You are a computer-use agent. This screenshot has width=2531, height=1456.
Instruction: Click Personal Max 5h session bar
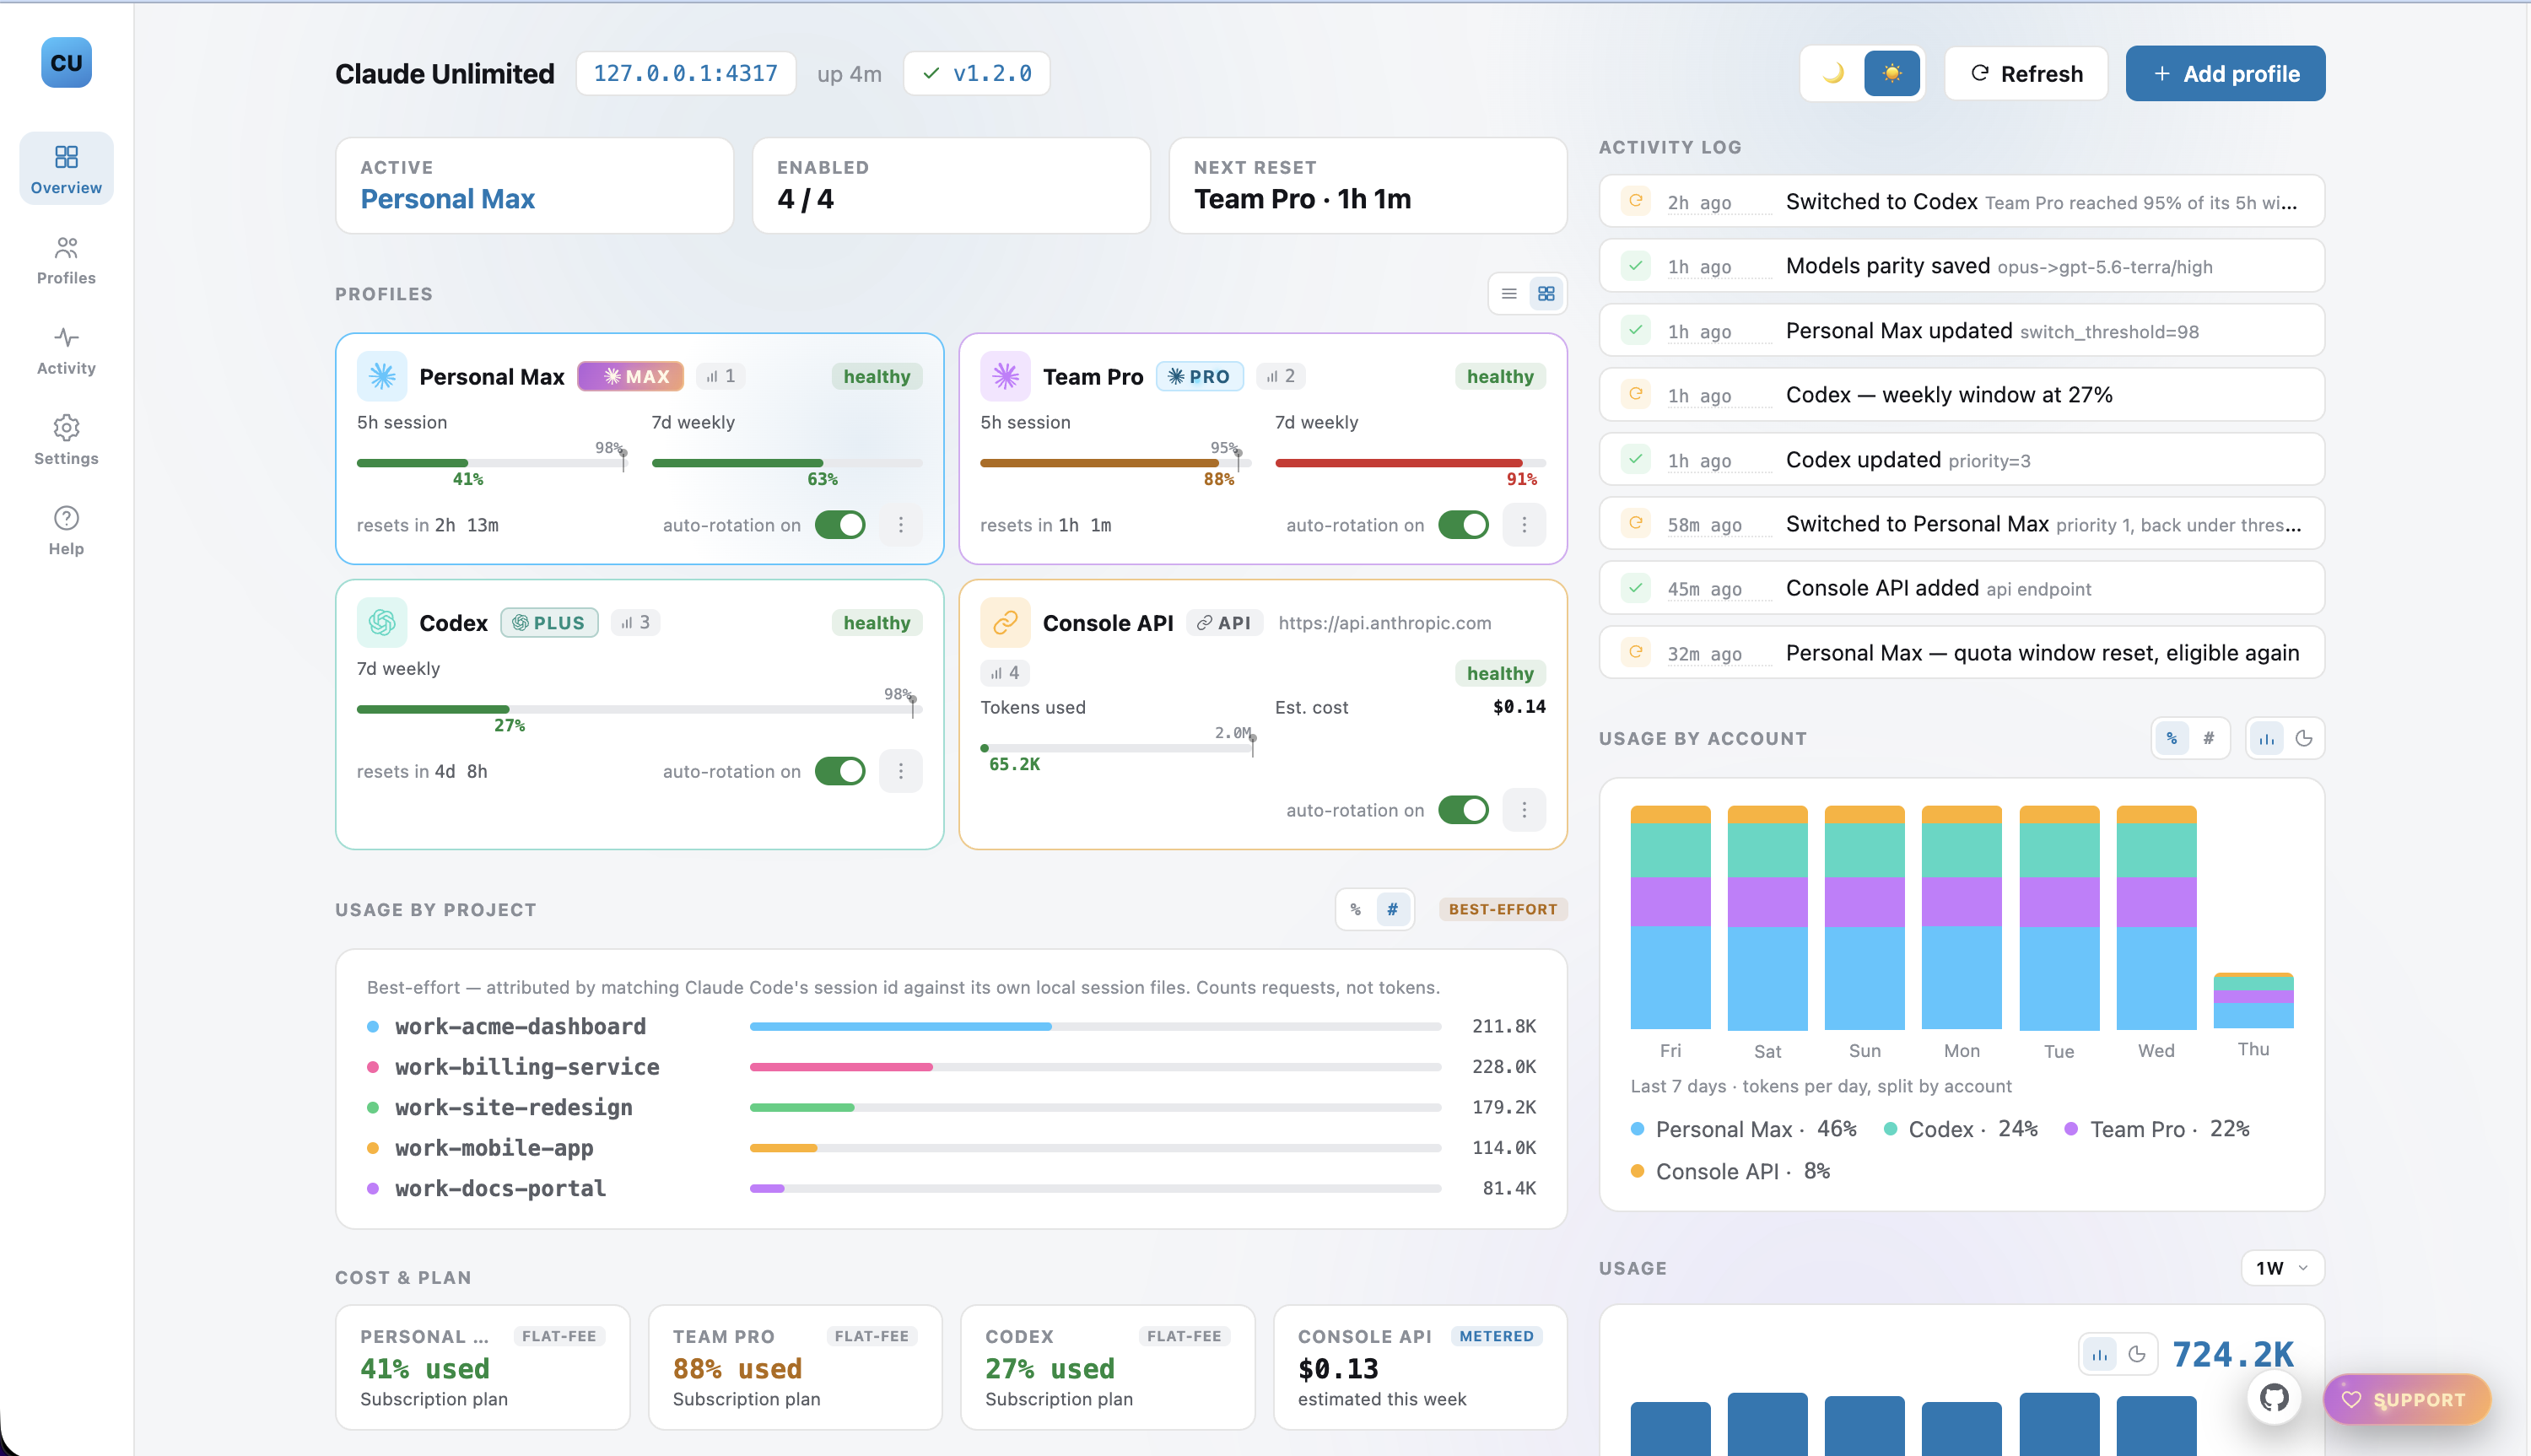point(490,463)
